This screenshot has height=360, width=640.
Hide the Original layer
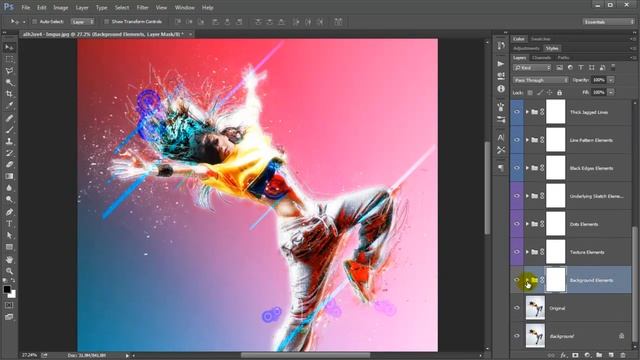pyautogui.click(x=517, y=308)
